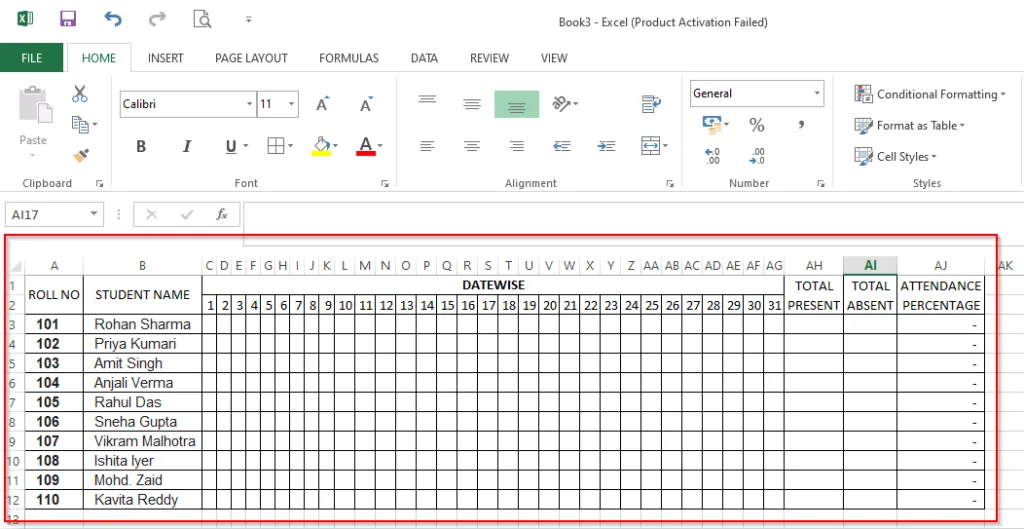Select column AH header
Viewport: 1024px width, 529px height.
(x=814, y=265)
